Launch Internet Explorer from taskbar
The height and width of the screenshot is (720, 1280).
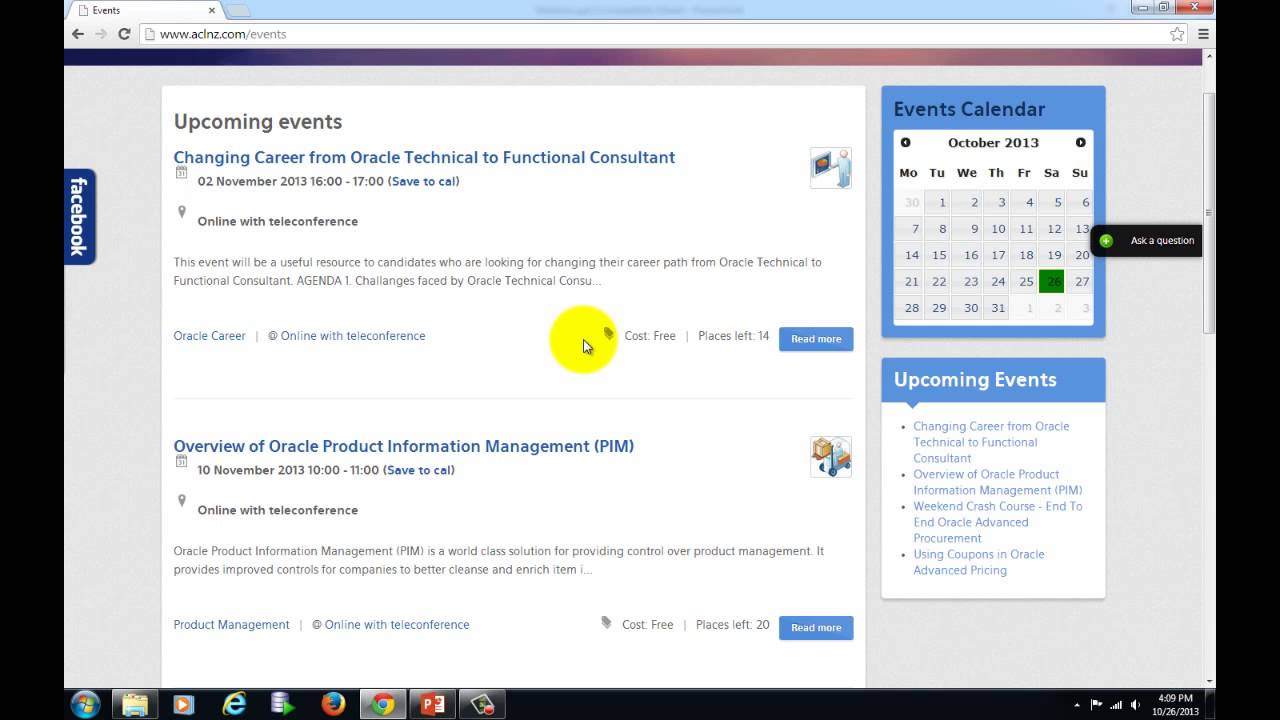pyautogui.click(x=234, y=705)
